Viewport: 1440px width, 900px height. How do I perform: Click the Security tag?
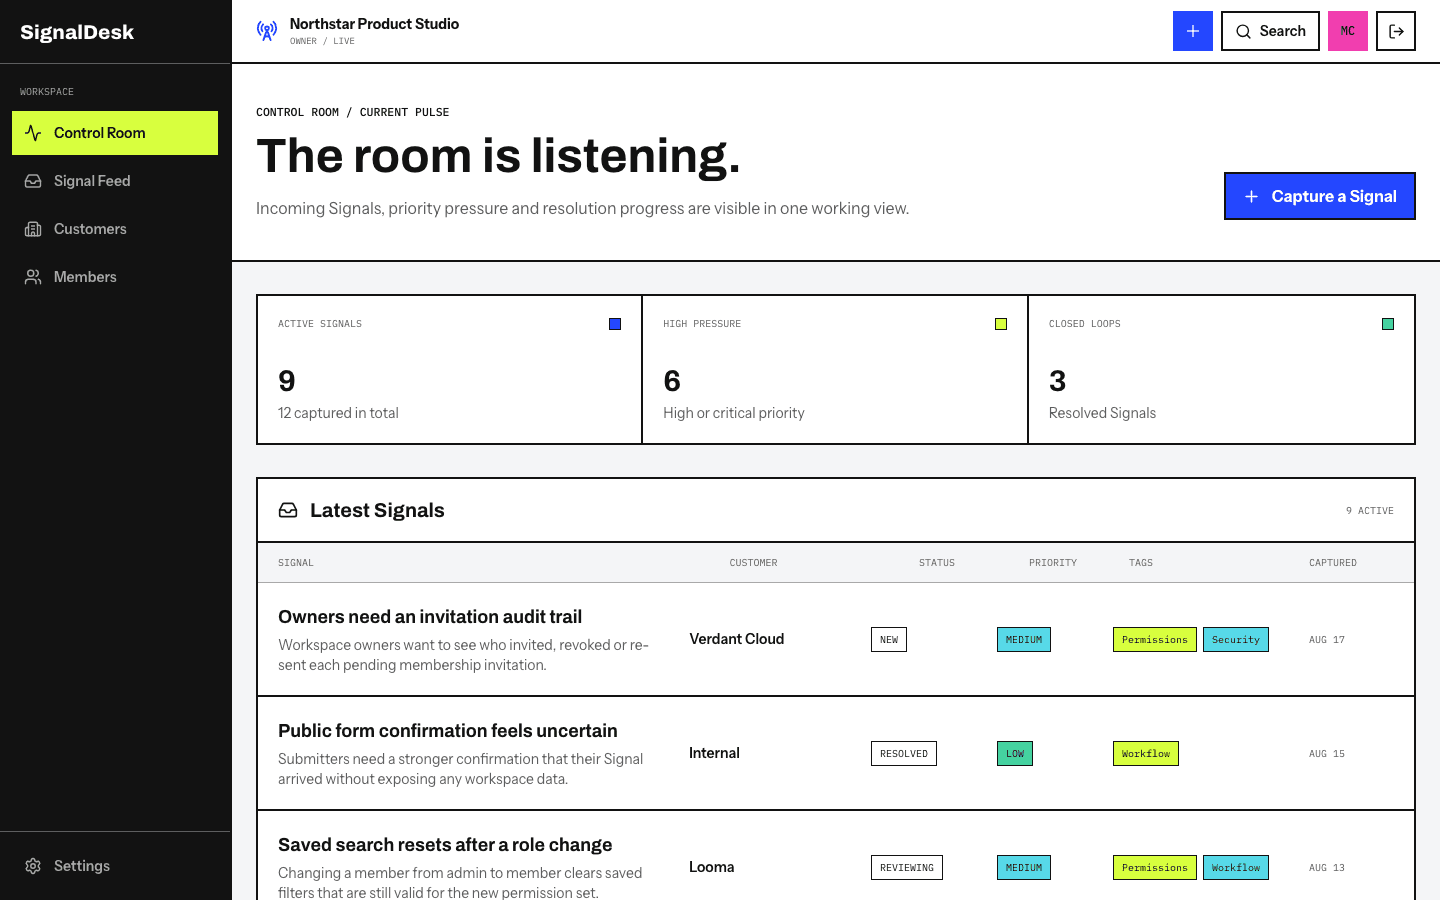tap(1236, 640)
